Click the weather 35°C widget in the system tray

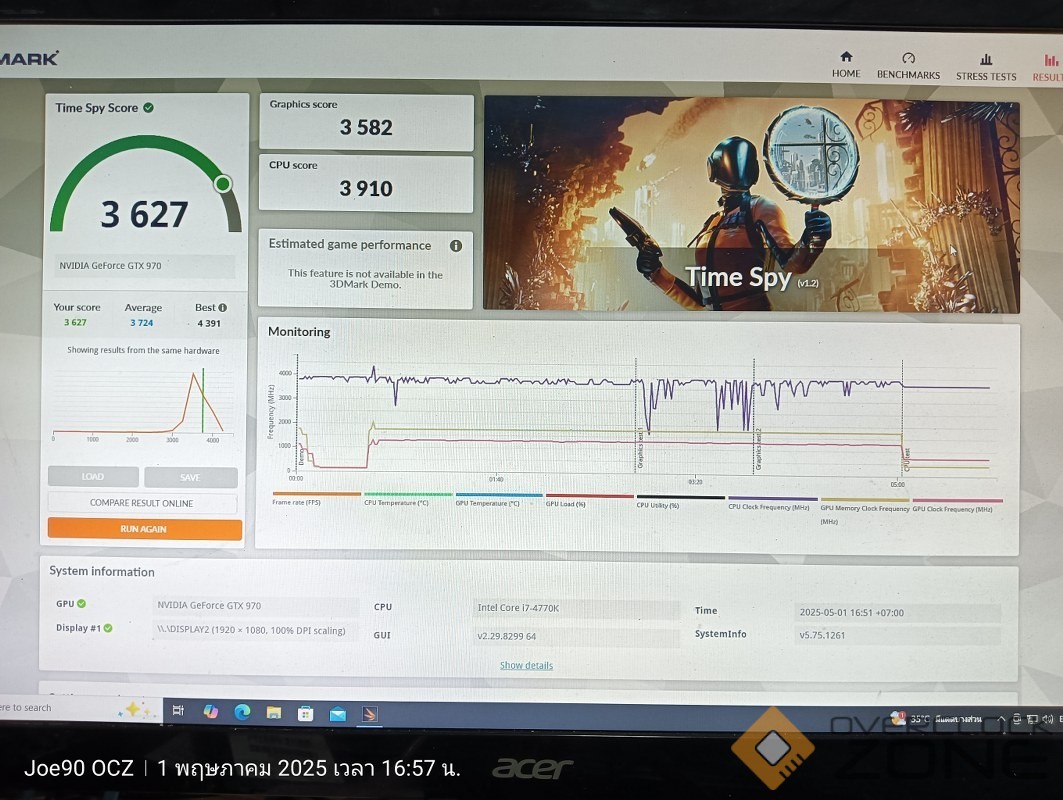(937, 719)
